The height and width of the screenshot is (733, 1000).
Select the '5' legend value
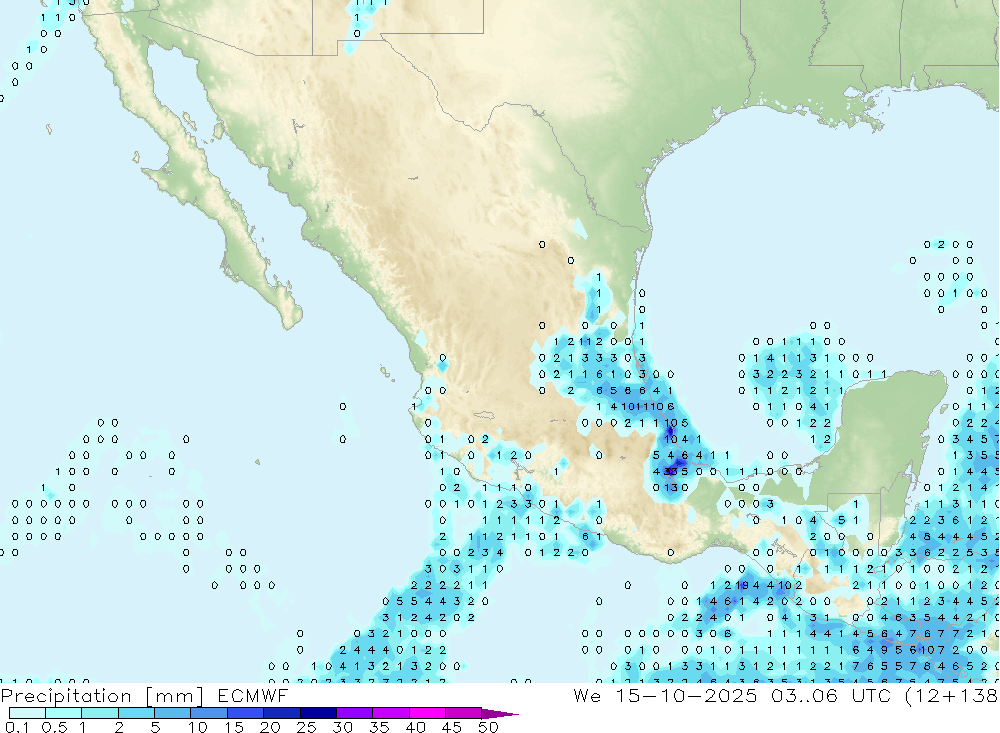(155, 727)
